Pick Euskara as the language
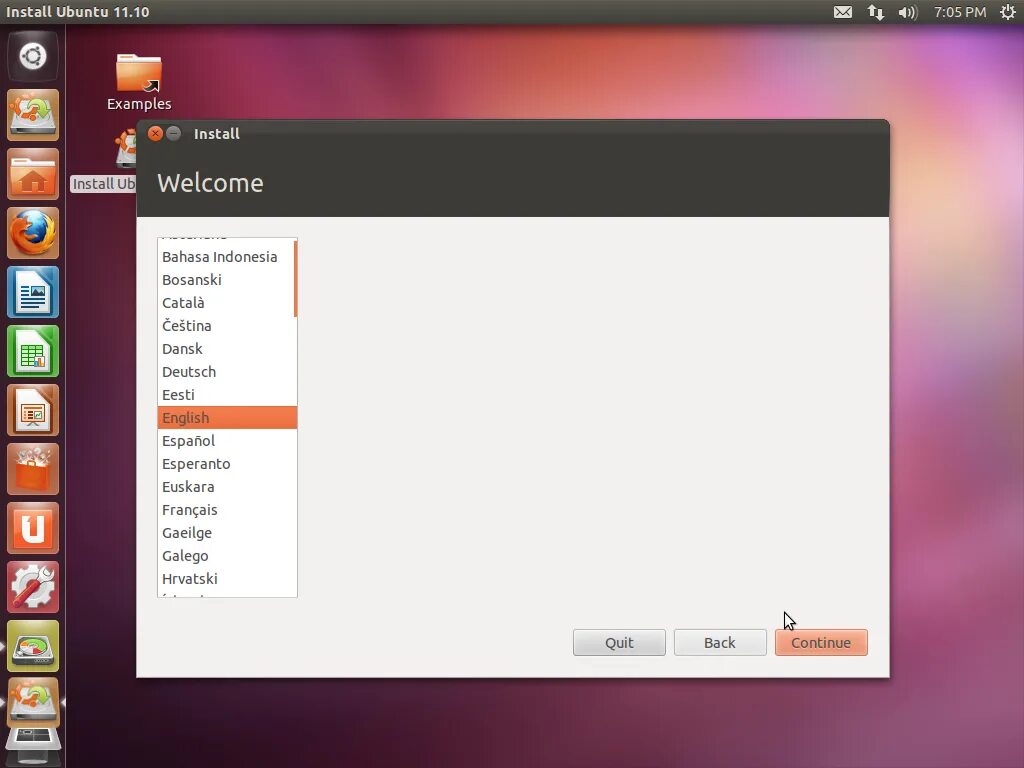 click(227, 487)
